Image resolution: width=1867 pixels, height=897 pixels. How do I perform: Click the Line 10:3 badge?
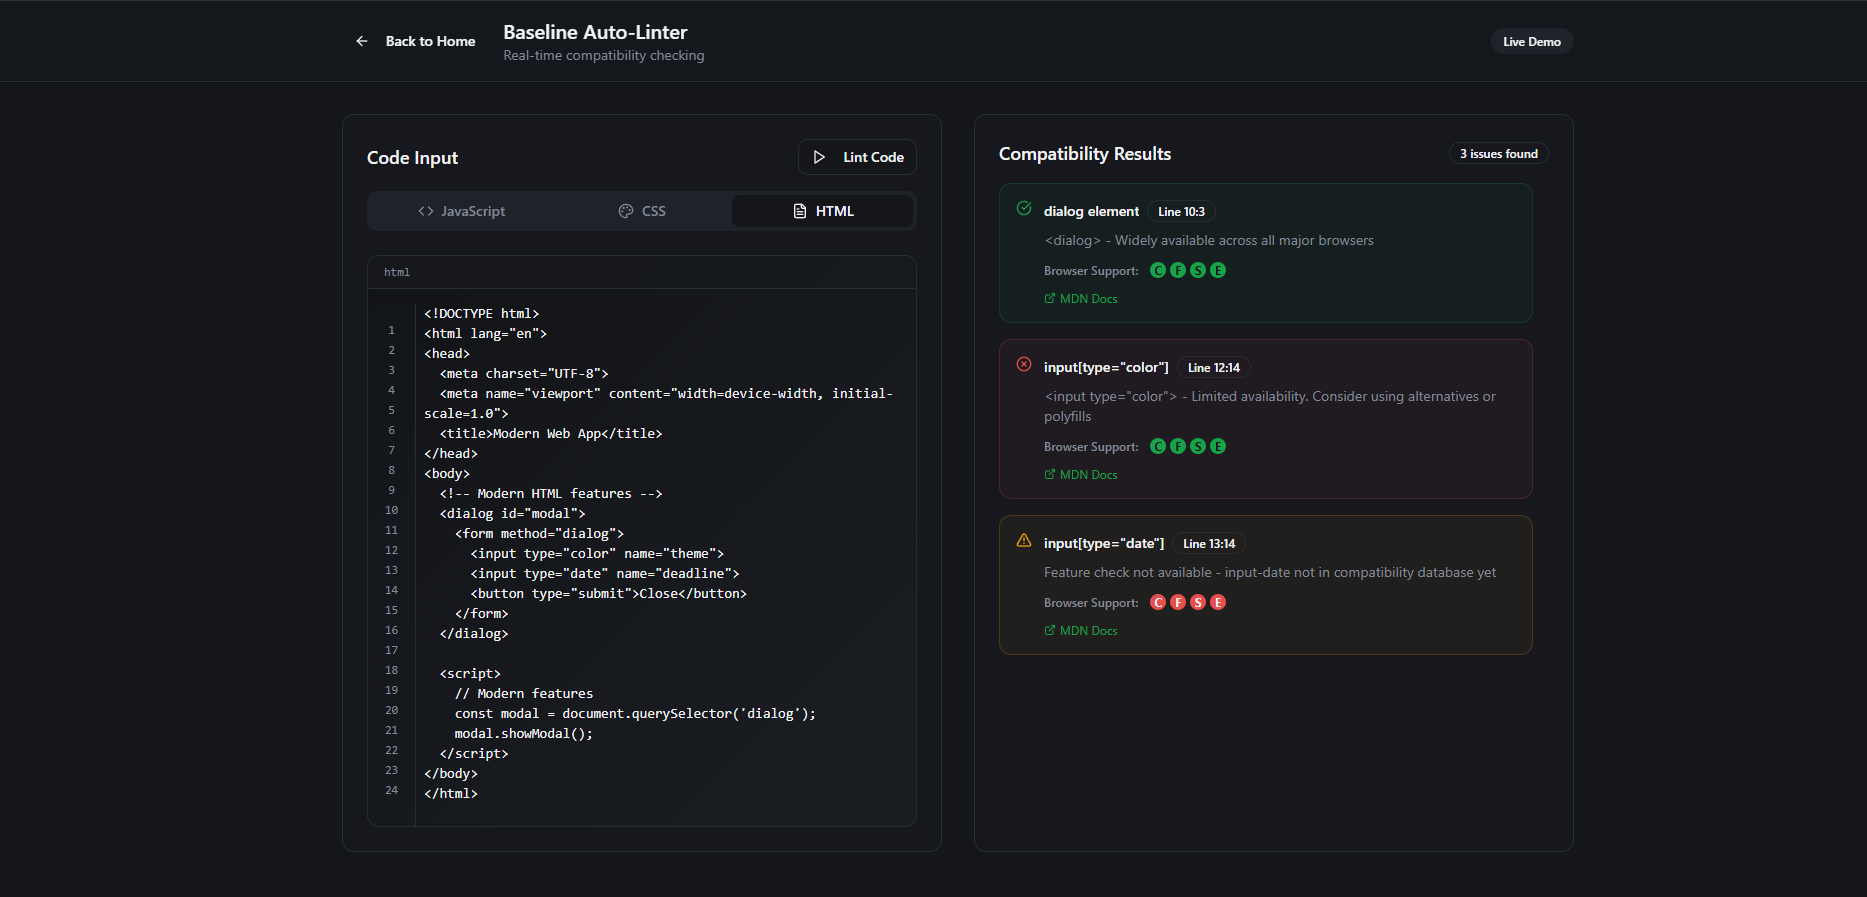coord(1181,212)
